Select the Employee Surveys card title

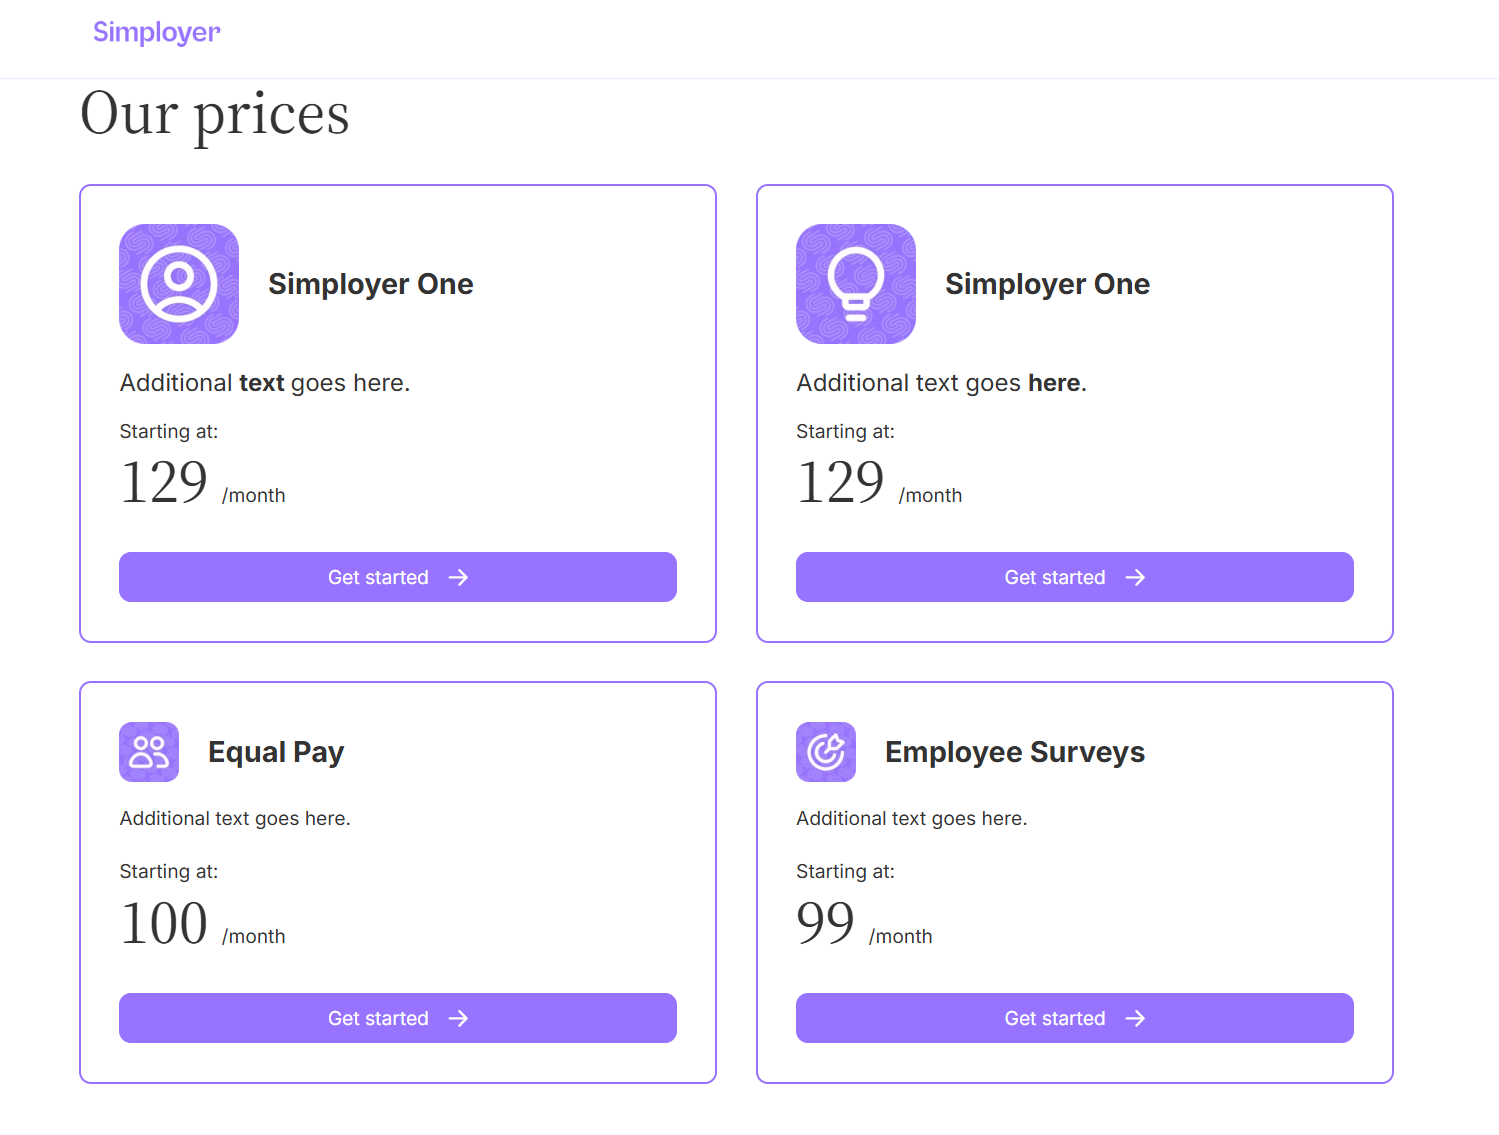click(x=1015, y=752)
